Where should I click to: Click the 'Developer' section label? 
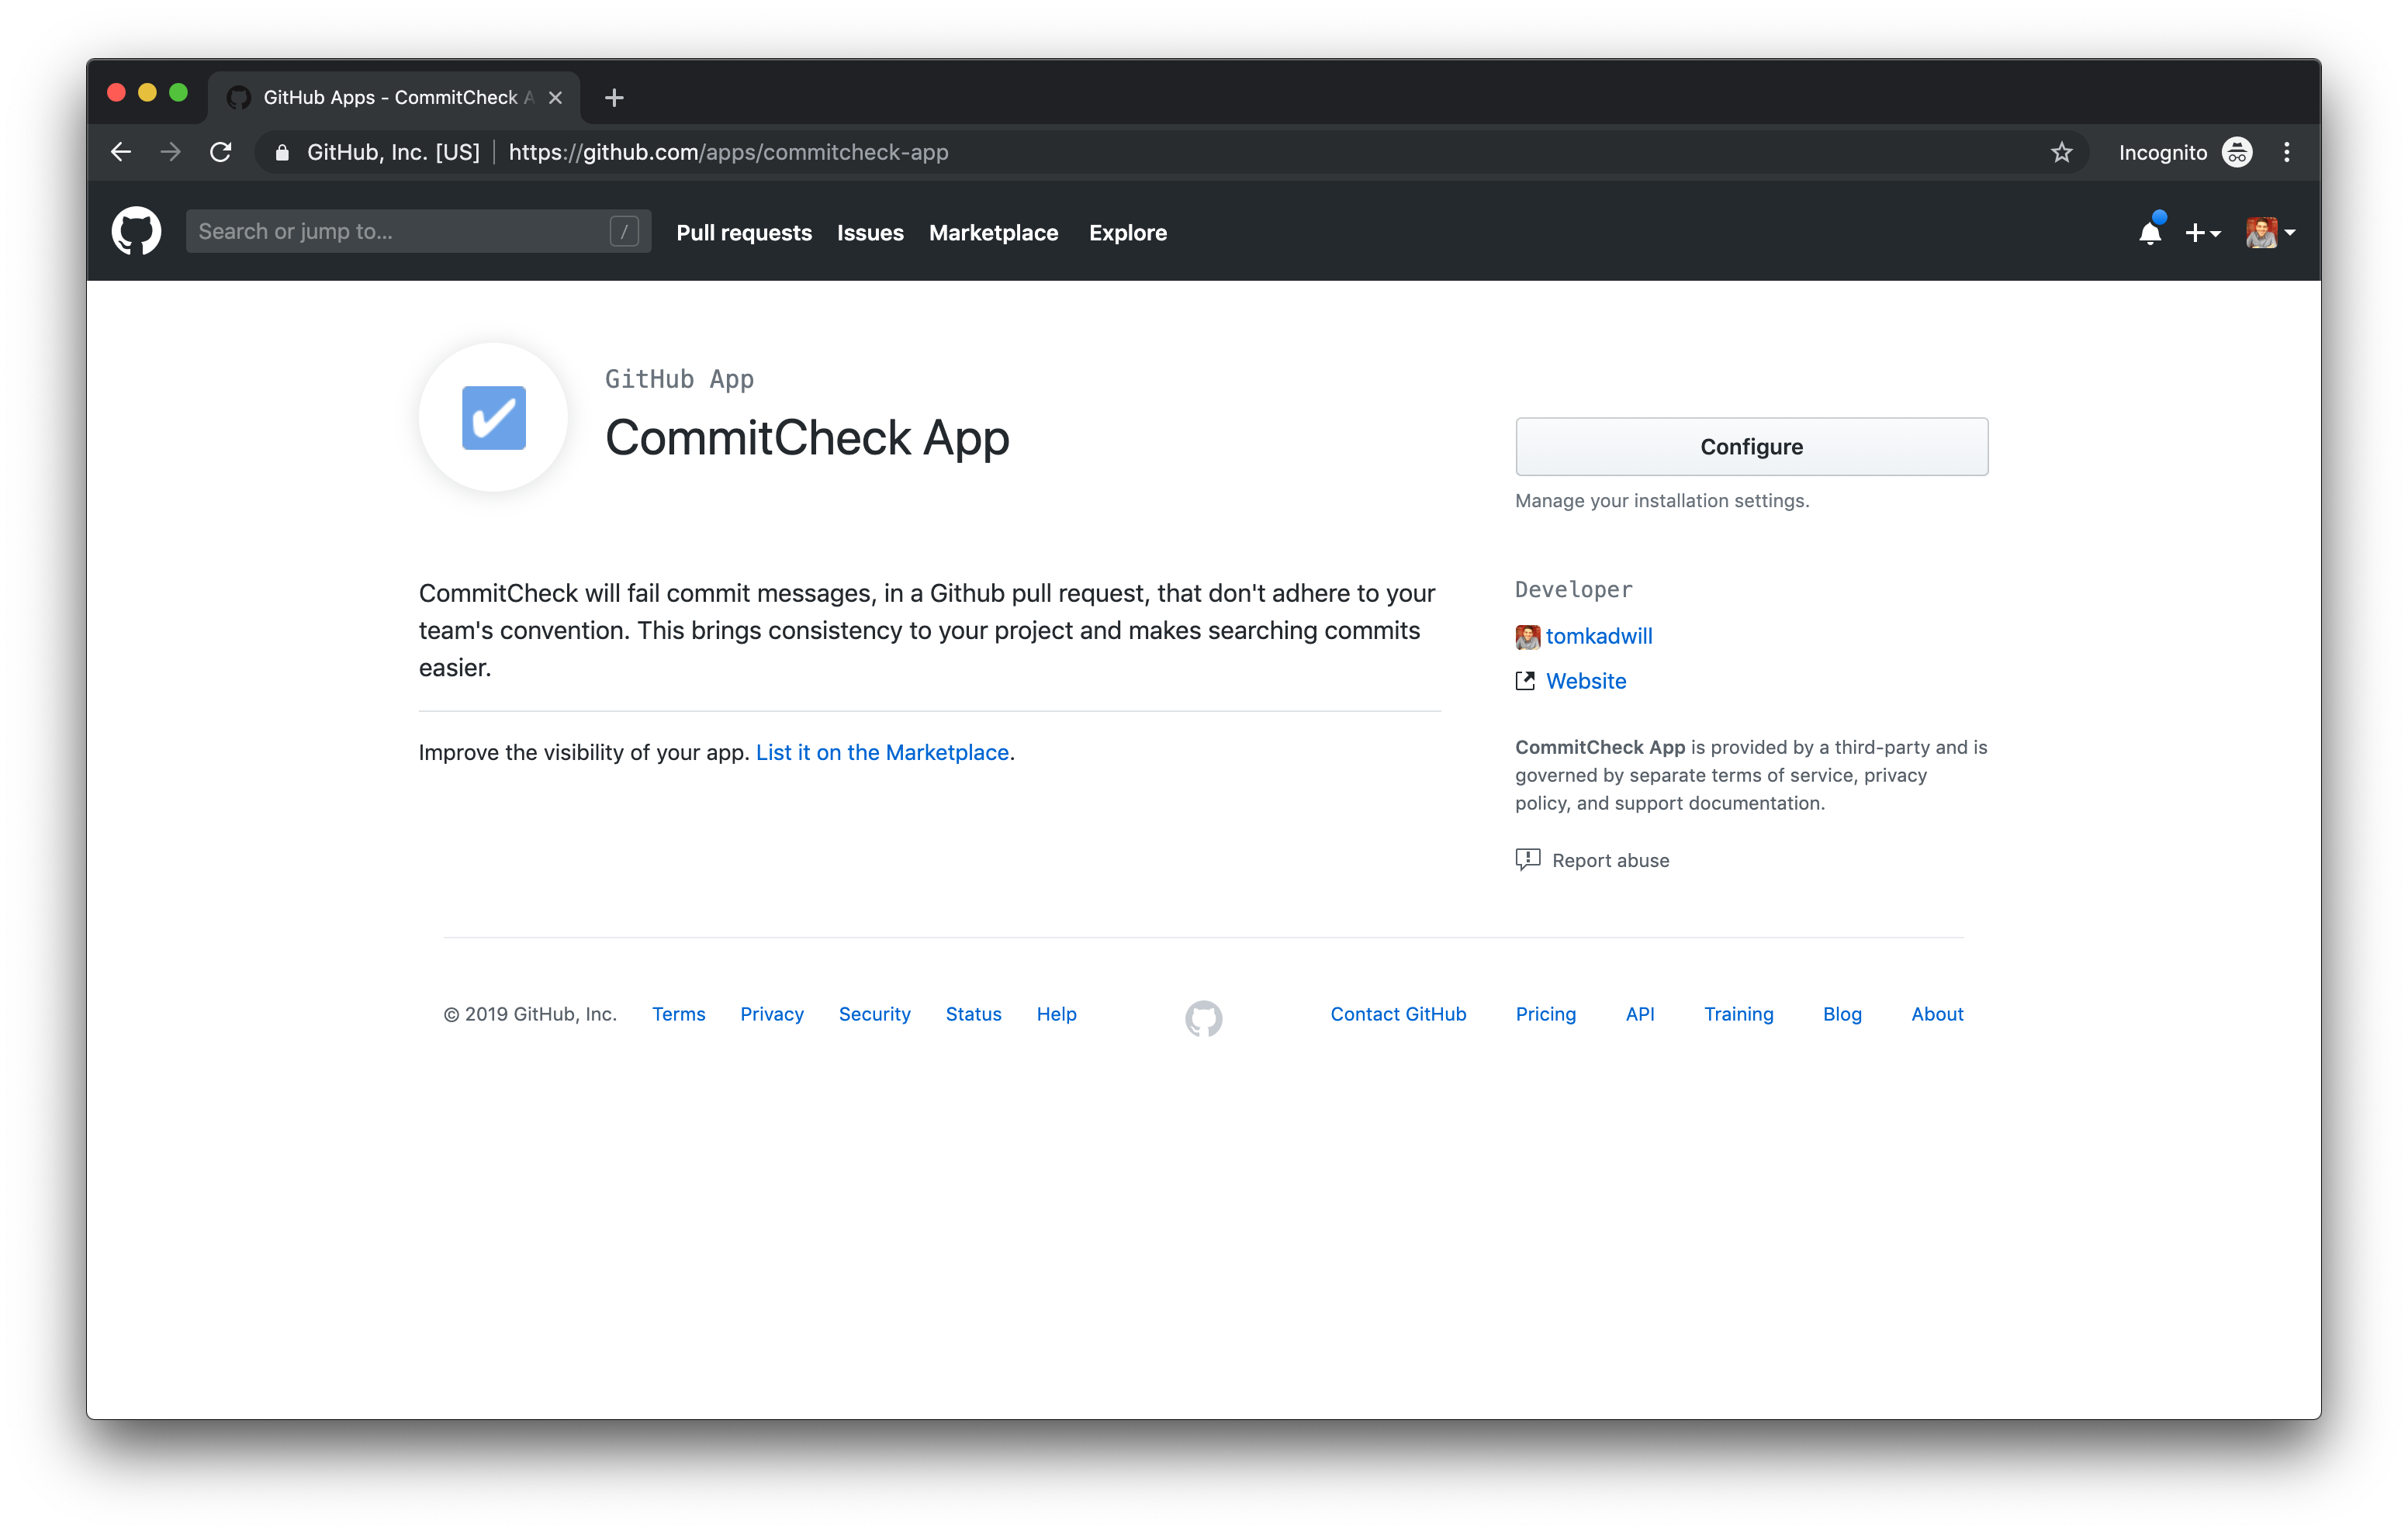point(1574,590)
